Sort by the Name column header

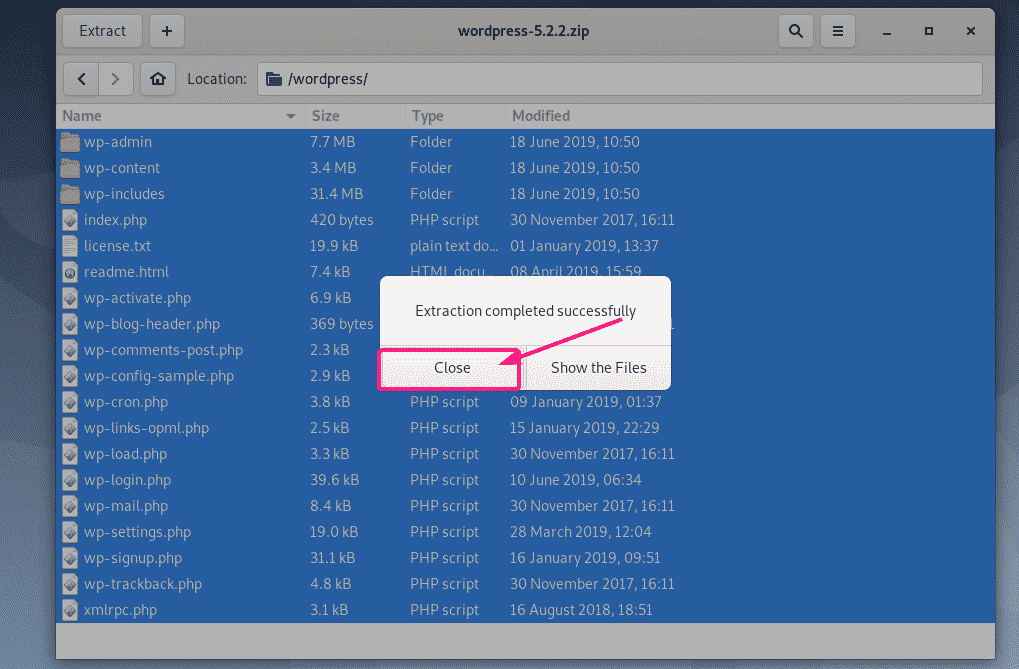[x=179, y=116]
